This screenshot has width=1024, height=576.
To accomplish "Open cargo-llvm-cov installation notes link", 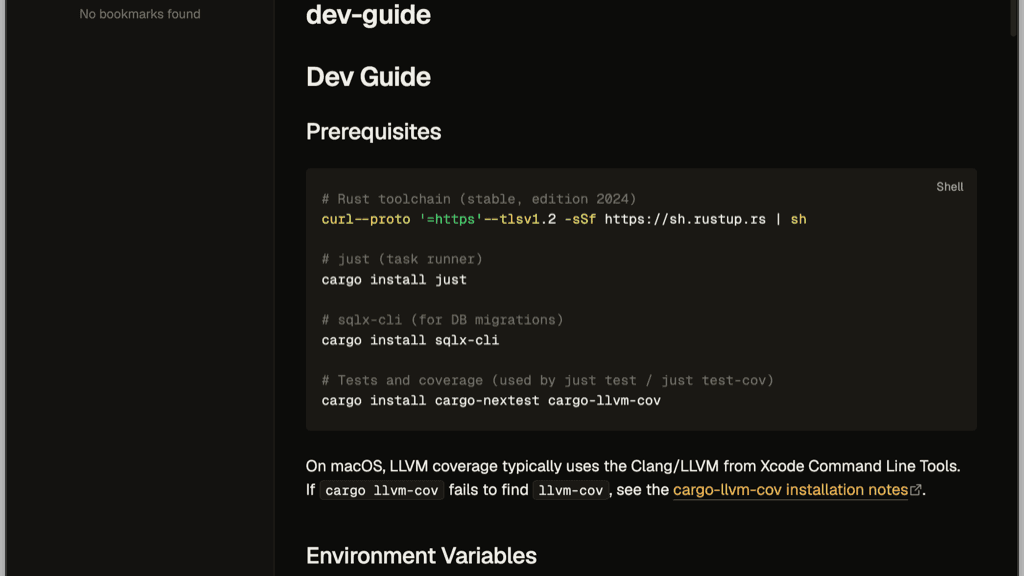I will click(790, 490).
